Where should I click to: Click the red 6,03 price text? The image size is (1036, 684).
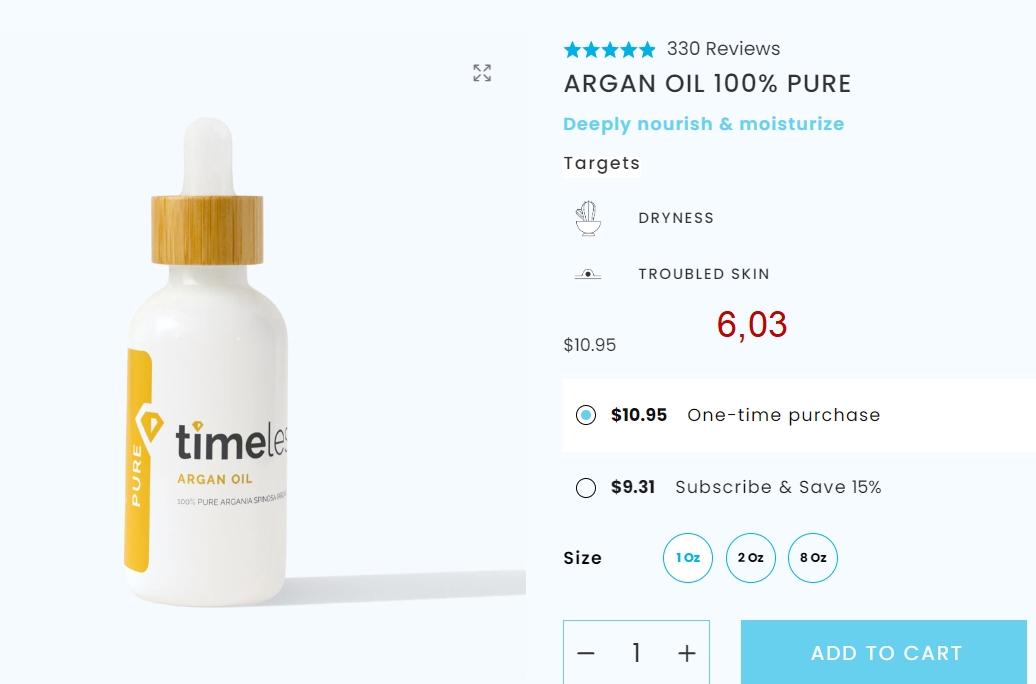point(752,325)
